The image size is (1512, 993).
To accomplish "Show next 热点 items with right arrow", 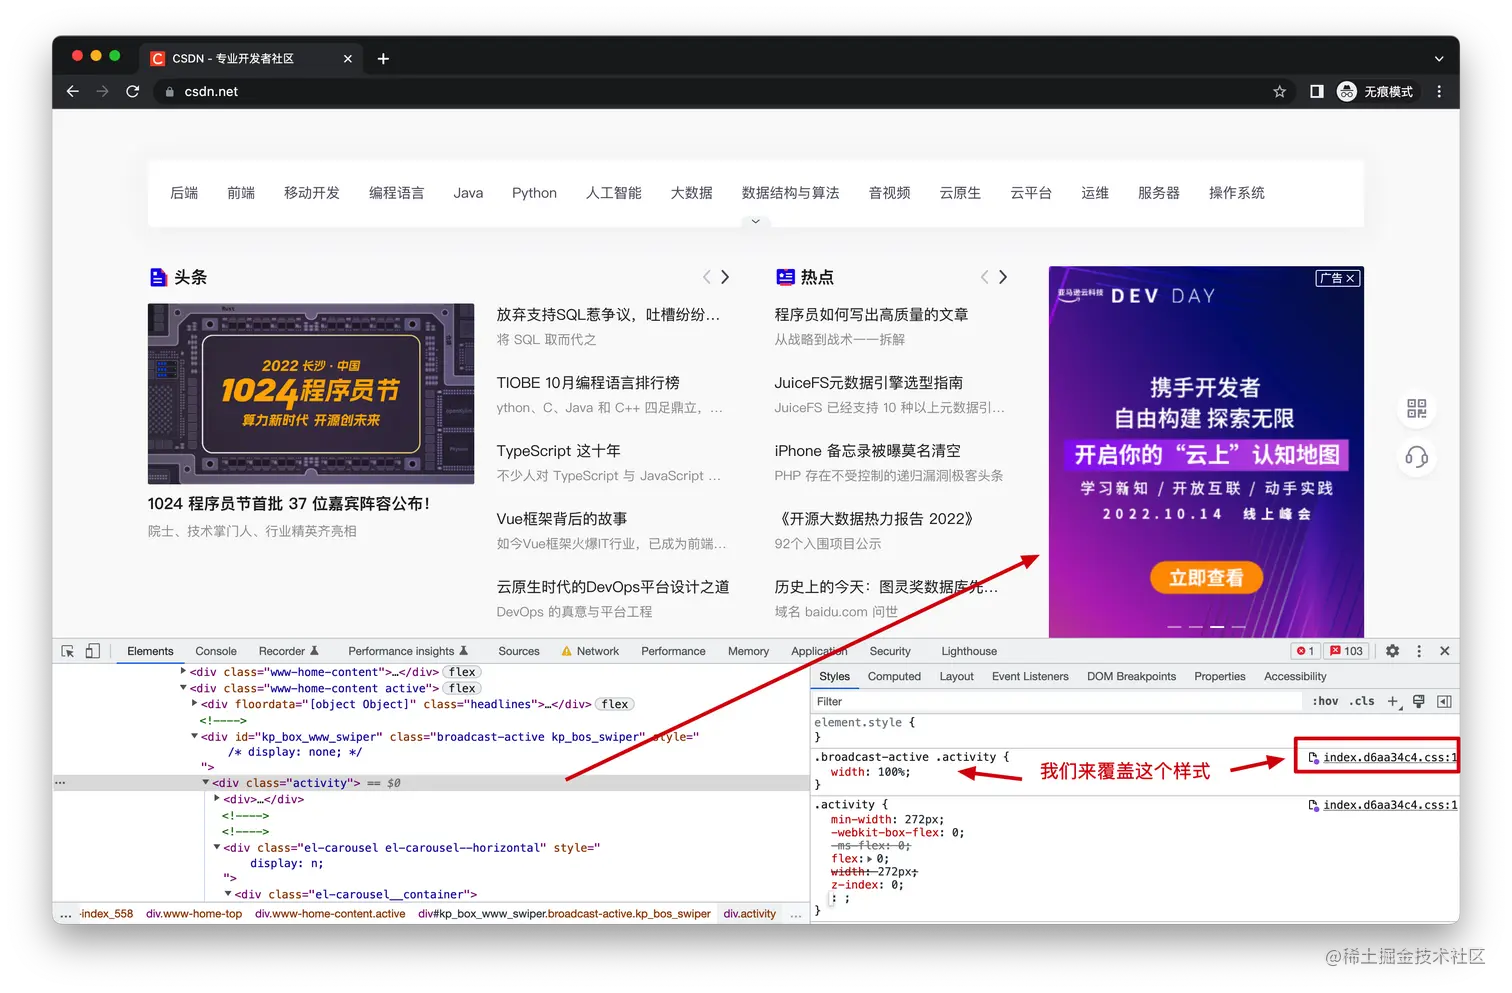I will click(x=1003, y=277).
